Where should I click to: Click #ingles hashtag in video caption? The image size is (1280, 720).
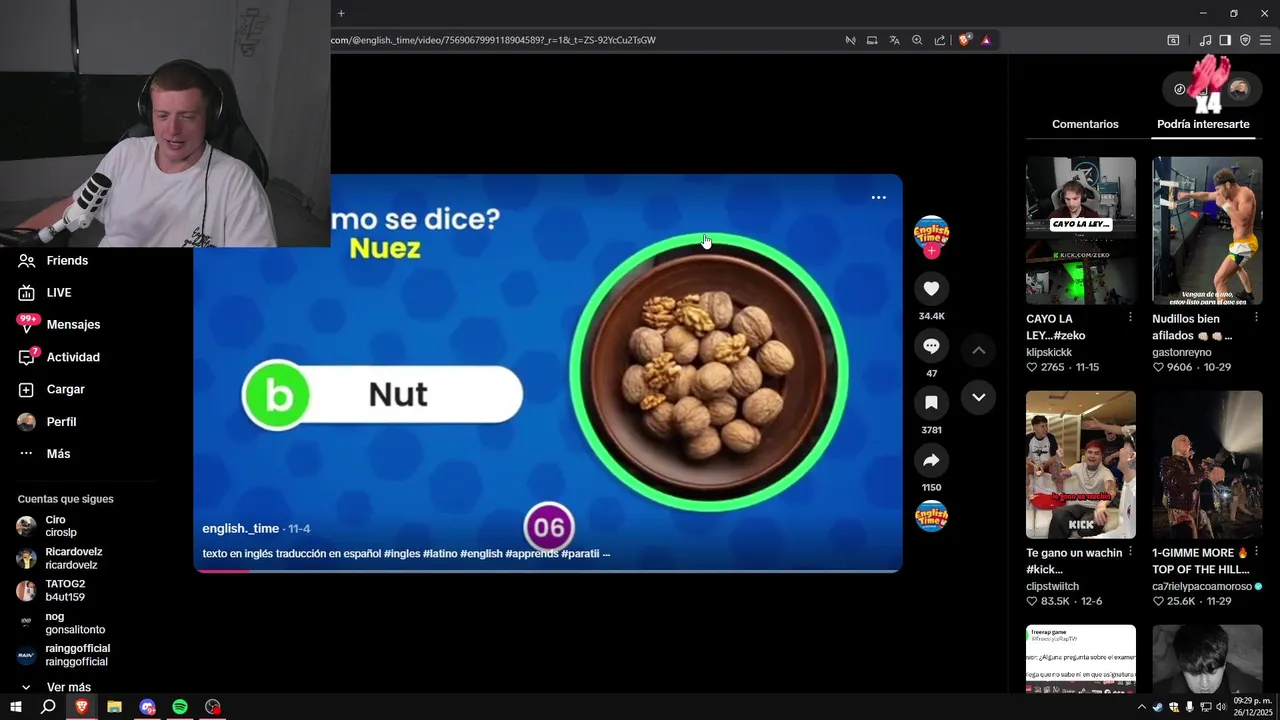click(x=402, y=553)
